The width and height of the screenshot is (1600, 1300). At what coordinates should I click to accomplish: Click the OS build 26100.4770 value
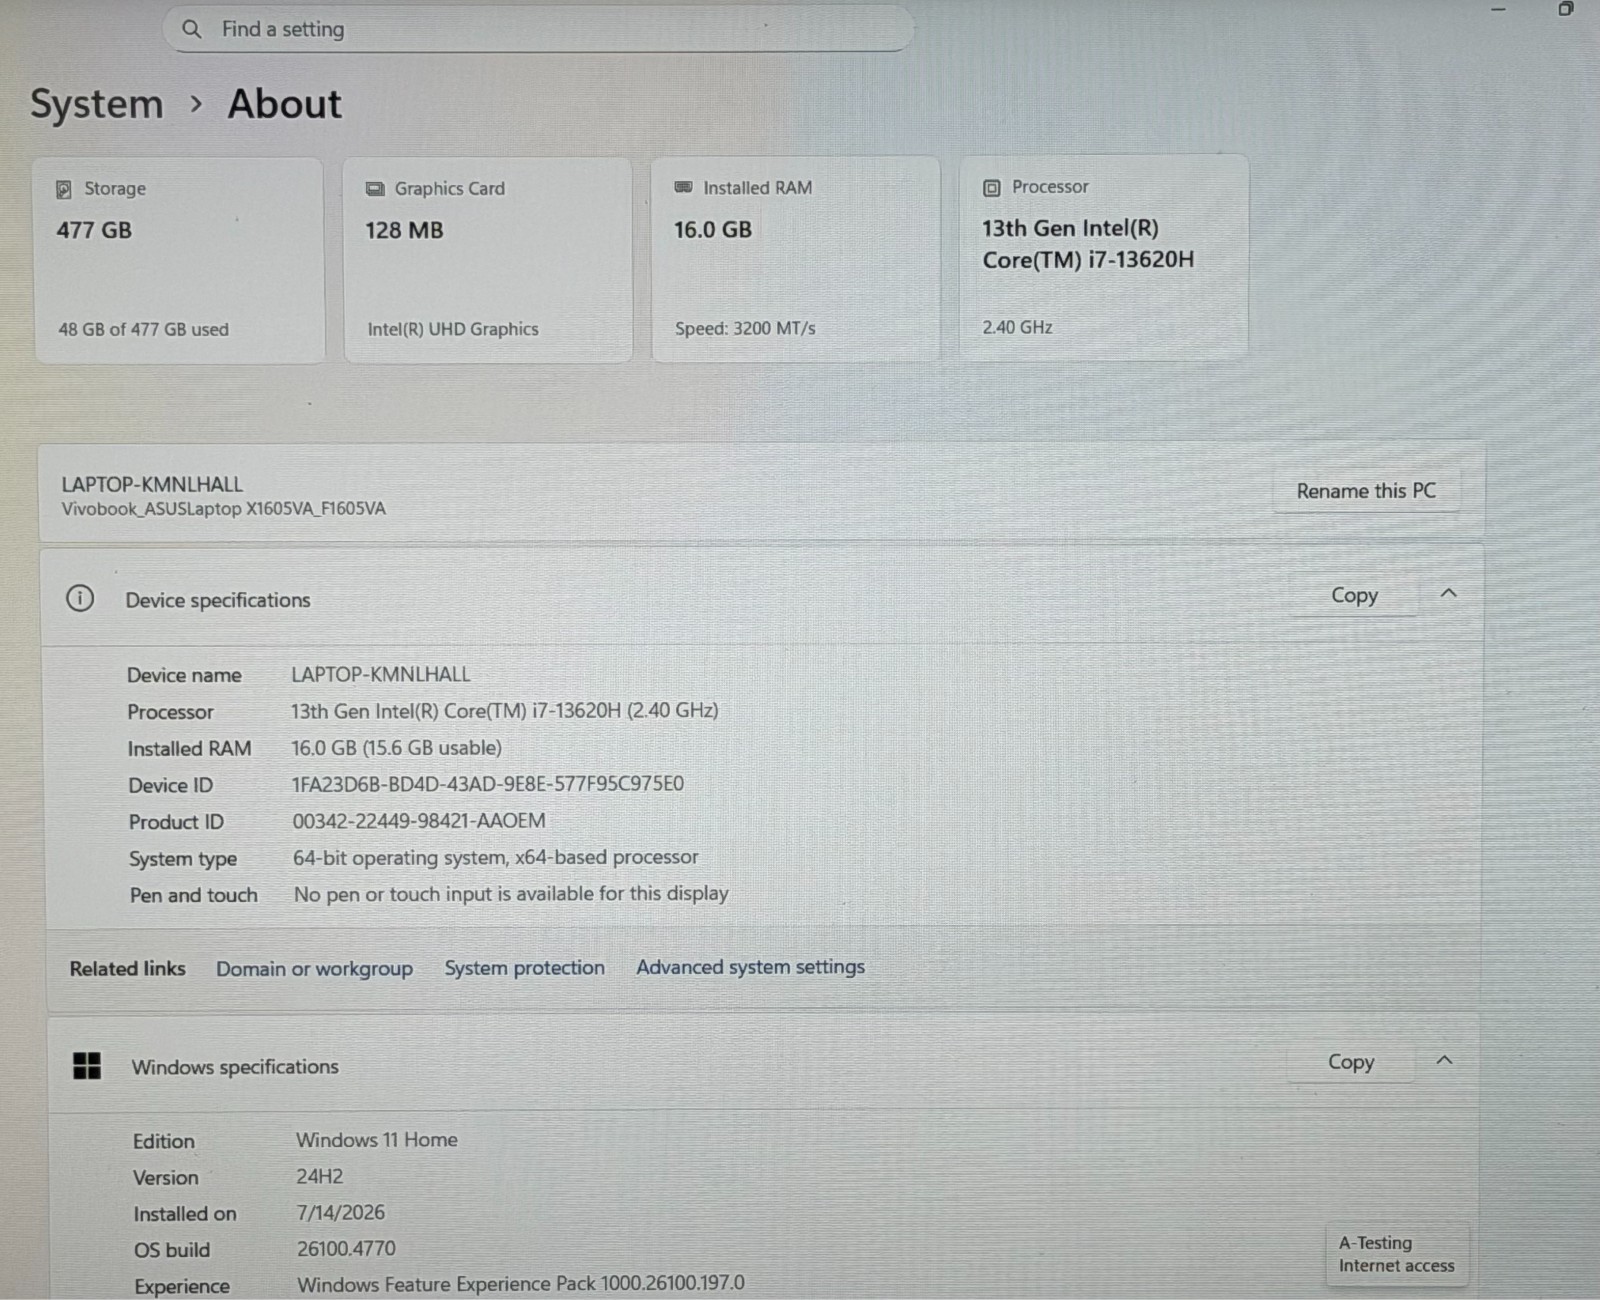pyautogui.click(x=346, y=1249)
